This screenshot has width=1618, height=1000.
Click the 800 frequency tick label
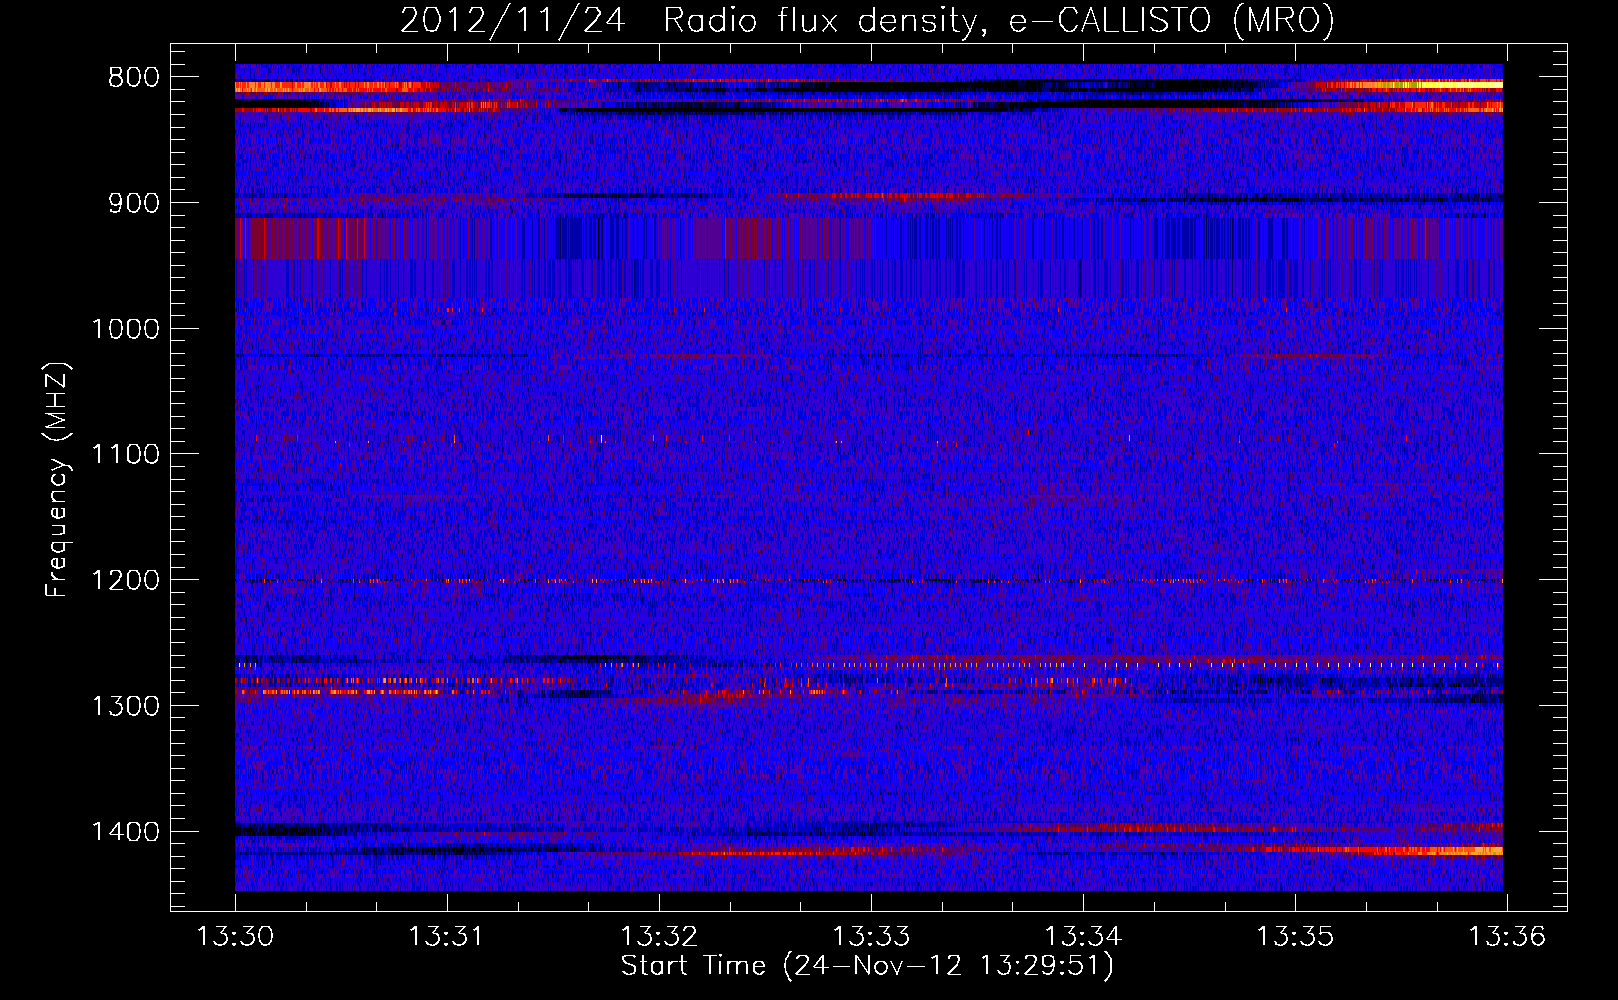coord(134,78)
